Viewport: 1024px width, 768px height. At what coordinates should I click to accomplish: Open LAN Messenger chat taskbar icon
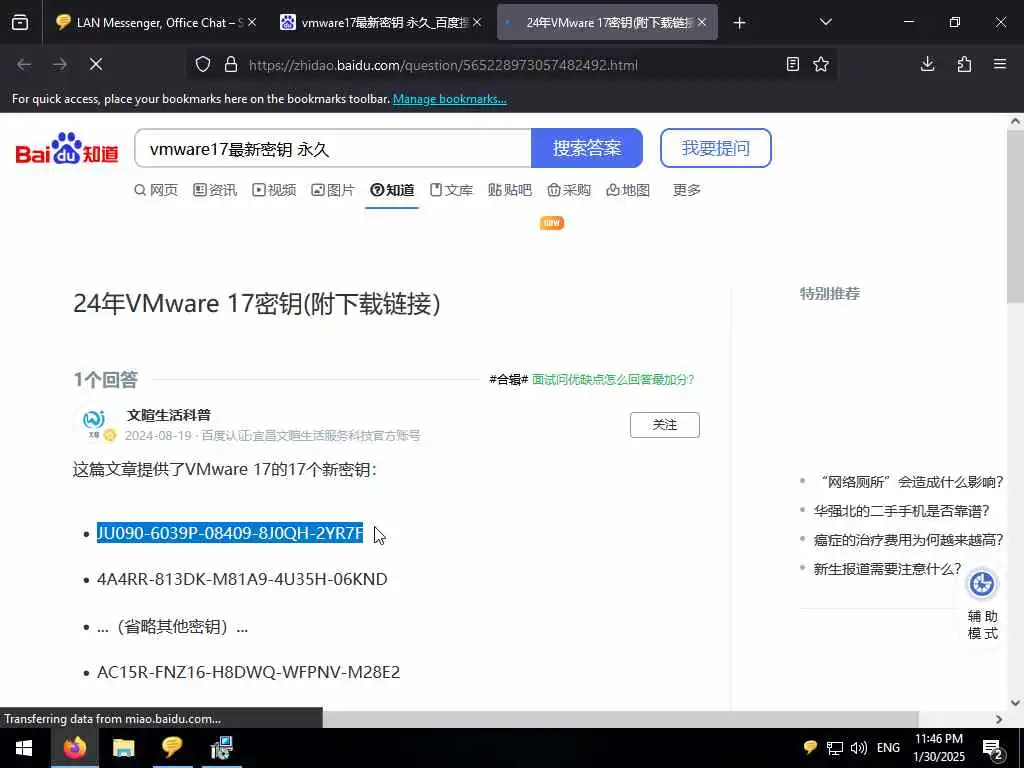(172, 748)
